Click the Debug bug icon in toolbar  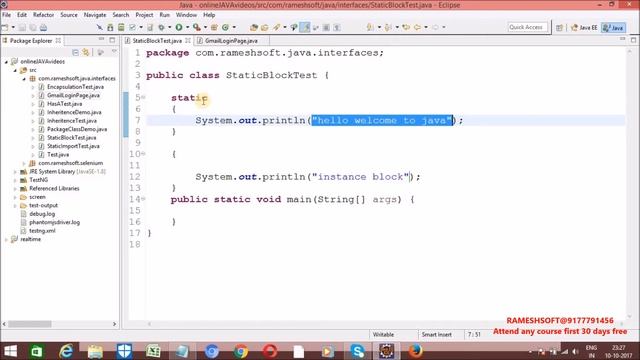click(162, 27)
